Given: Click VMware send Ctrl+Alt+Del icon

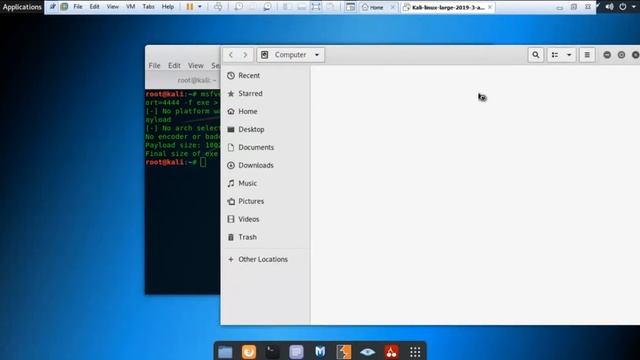Looking at the screenshot, I should pyautogui.click(x=218, y=7).
